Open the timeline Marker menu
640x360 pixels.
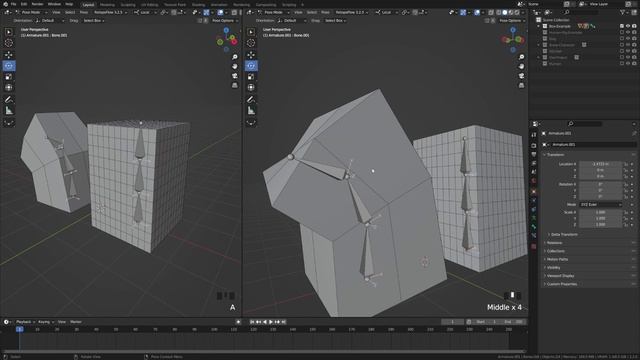coord(76,322)
